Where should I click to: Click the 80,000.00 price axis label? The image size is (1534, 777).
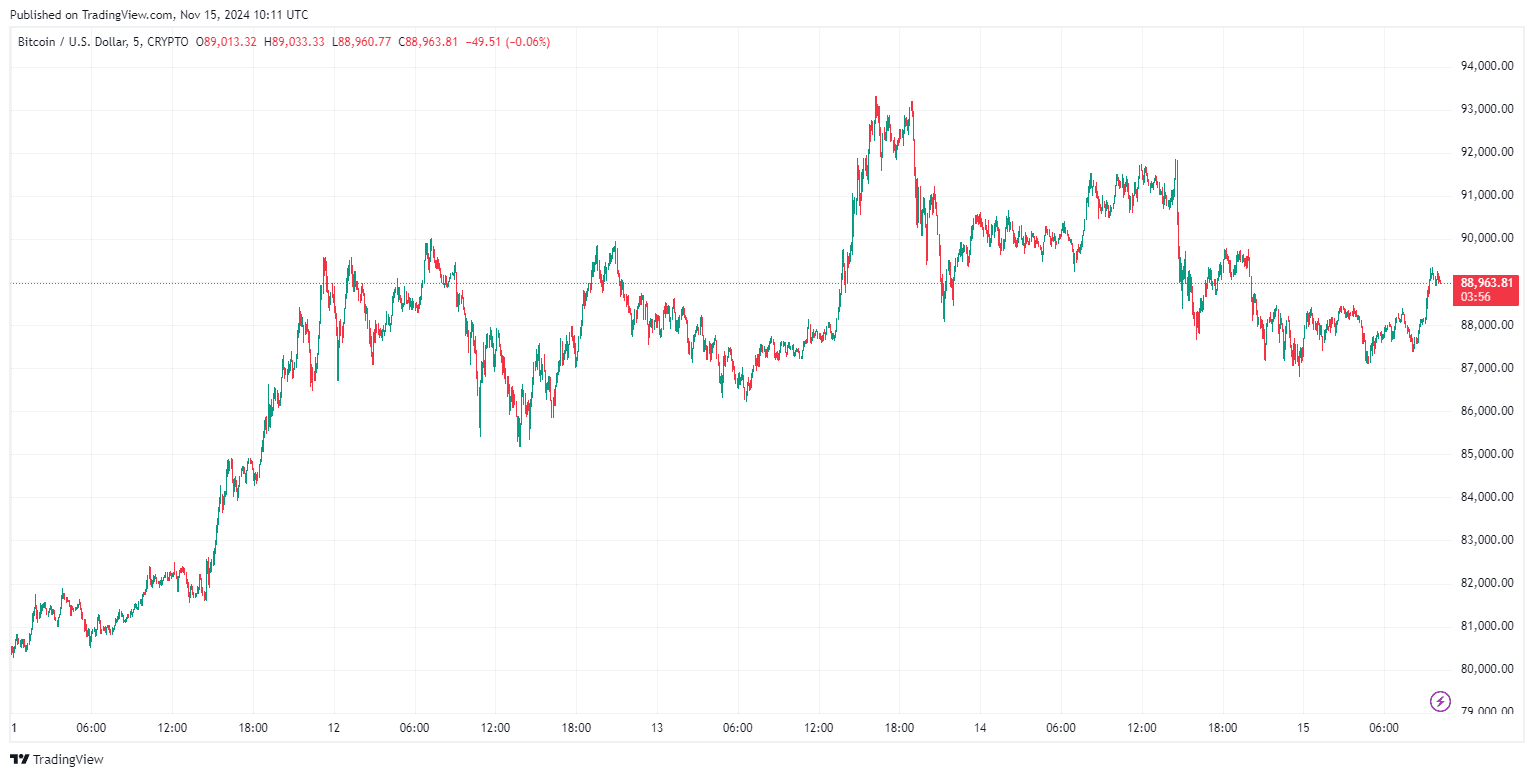pos(1485,669)
